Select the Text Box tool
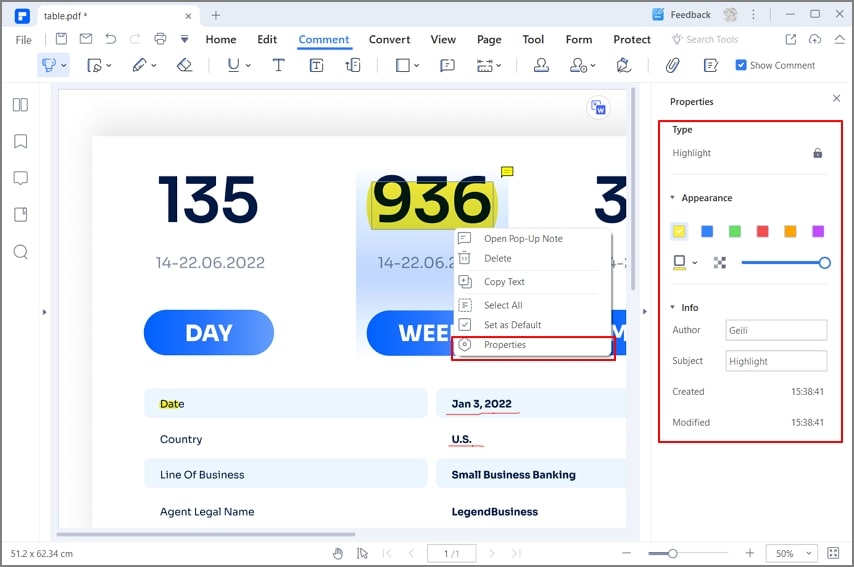The width and height of the screenshot is (854, 567). tap(316, 66)
